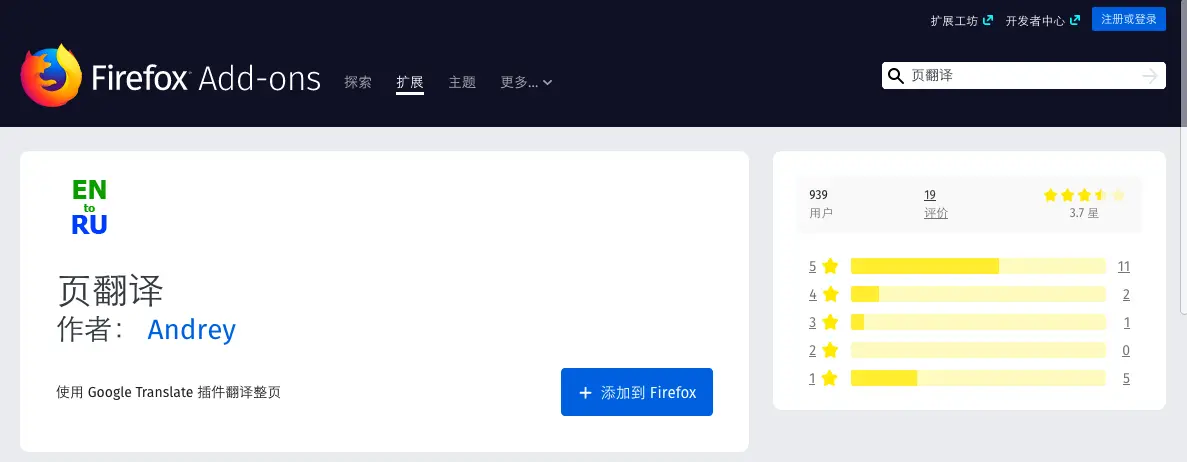Click the 评价 reviews link
Screen dimensions: 1187x462
tap(936, 213)
